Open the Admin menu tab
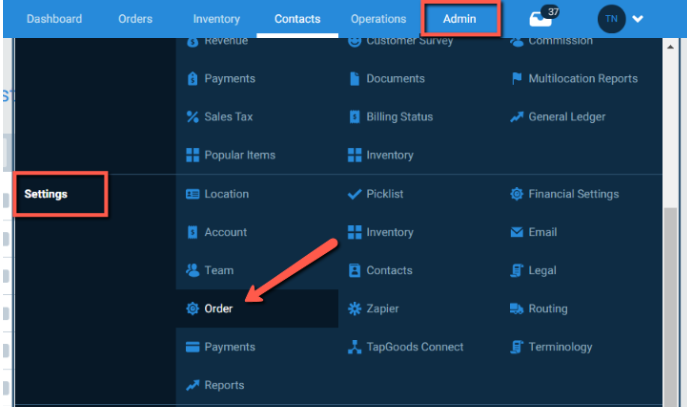This screenshot has width=687, height=407. (459, 19)
